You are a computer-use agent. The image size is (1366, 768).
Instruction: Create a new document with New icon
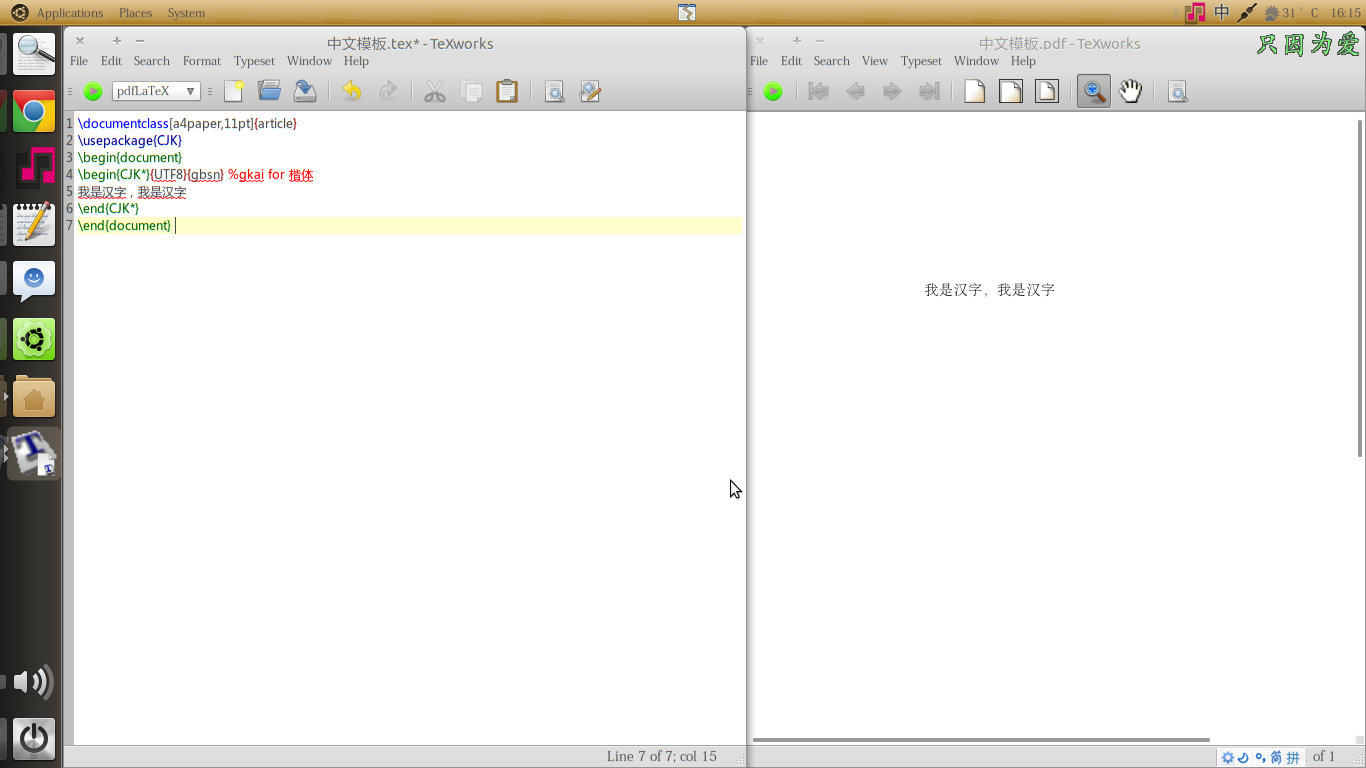point(233,91)
